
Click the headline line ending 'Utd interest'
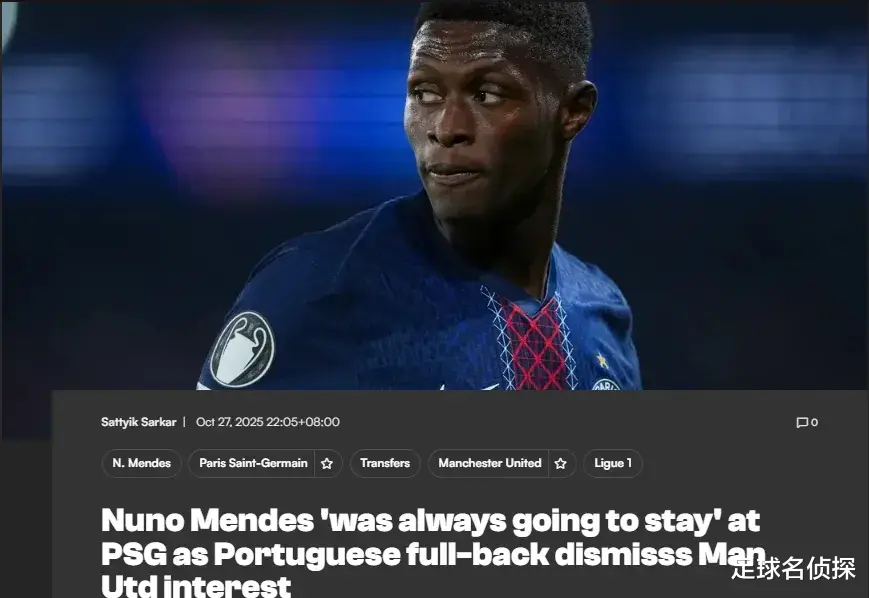click(x=196, y=586)
